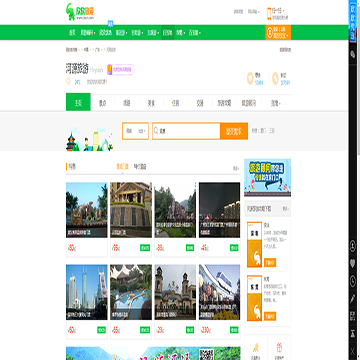360x360 pixels.
Task: Click the green badge on ¥38 card
Action: pyautogui.click(x=190, y=248)
